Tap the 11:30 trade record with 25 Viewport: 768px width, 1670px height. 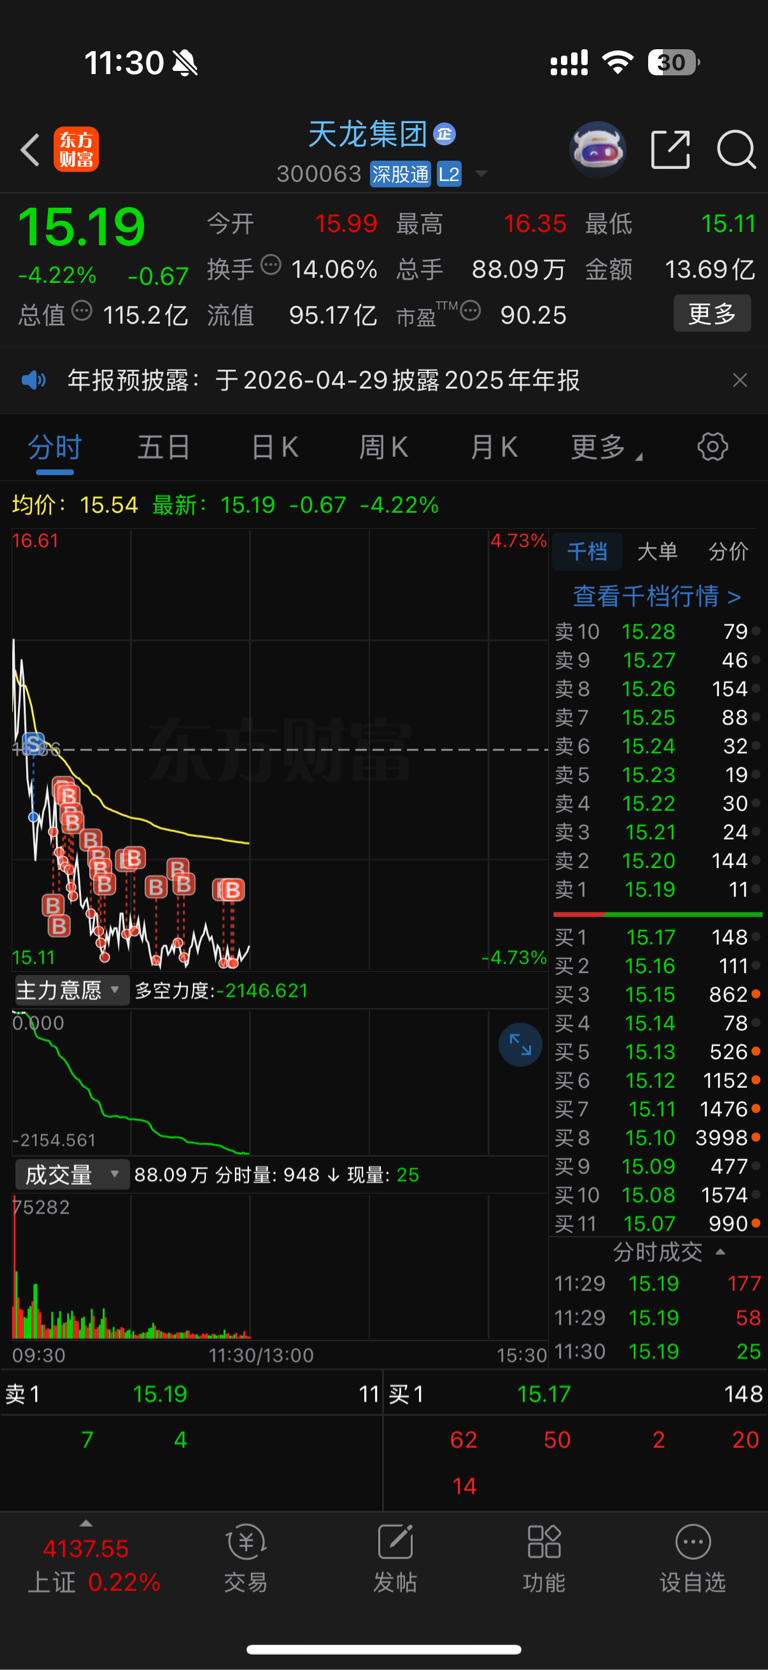[x=657, y=1352]
